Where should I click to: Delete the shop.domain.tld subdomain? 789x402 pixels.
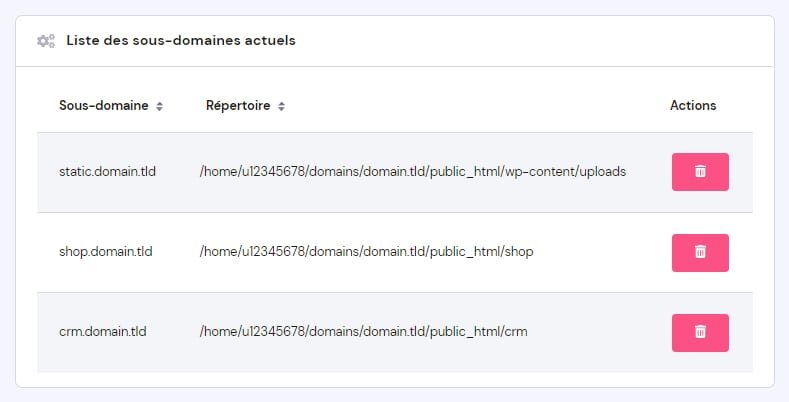(700, 252)
